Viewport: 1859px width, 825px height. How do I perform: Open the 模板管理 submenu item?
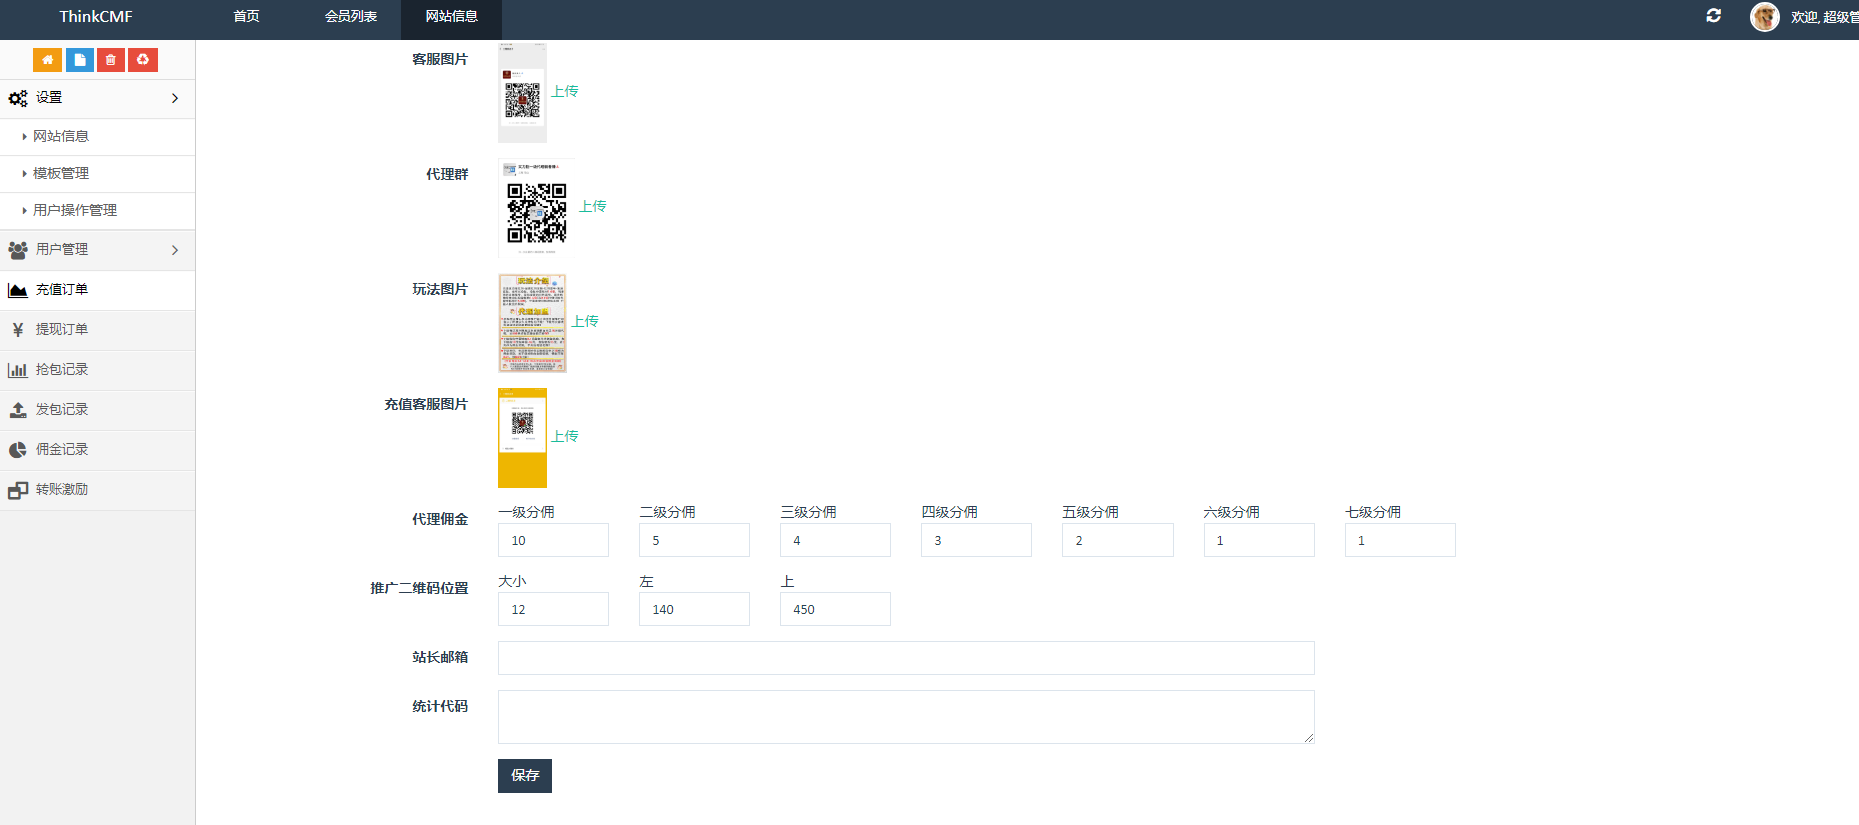(61, 174)
